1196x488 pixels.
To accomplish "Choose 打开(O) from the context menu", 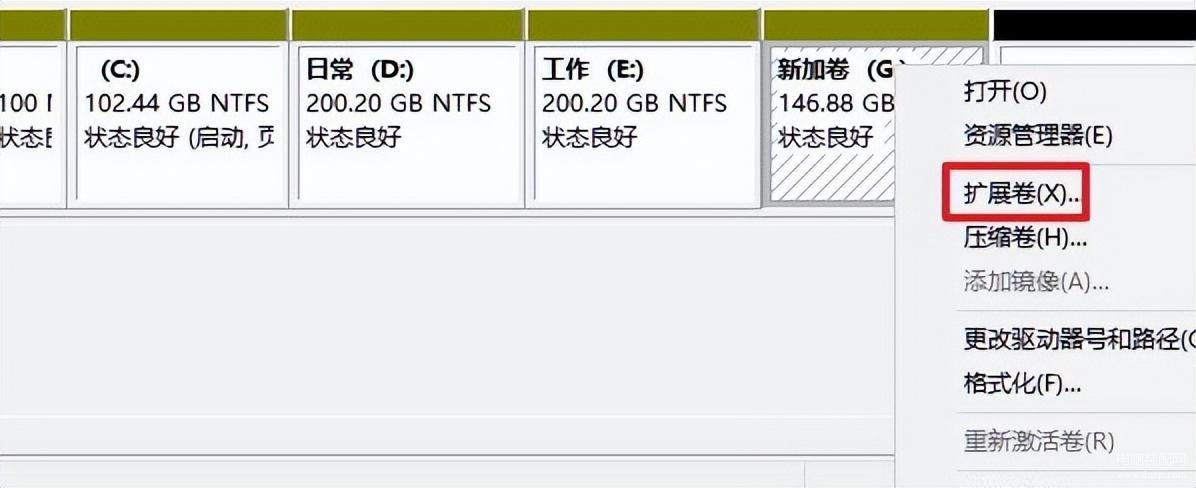I will coord(1005,92).
